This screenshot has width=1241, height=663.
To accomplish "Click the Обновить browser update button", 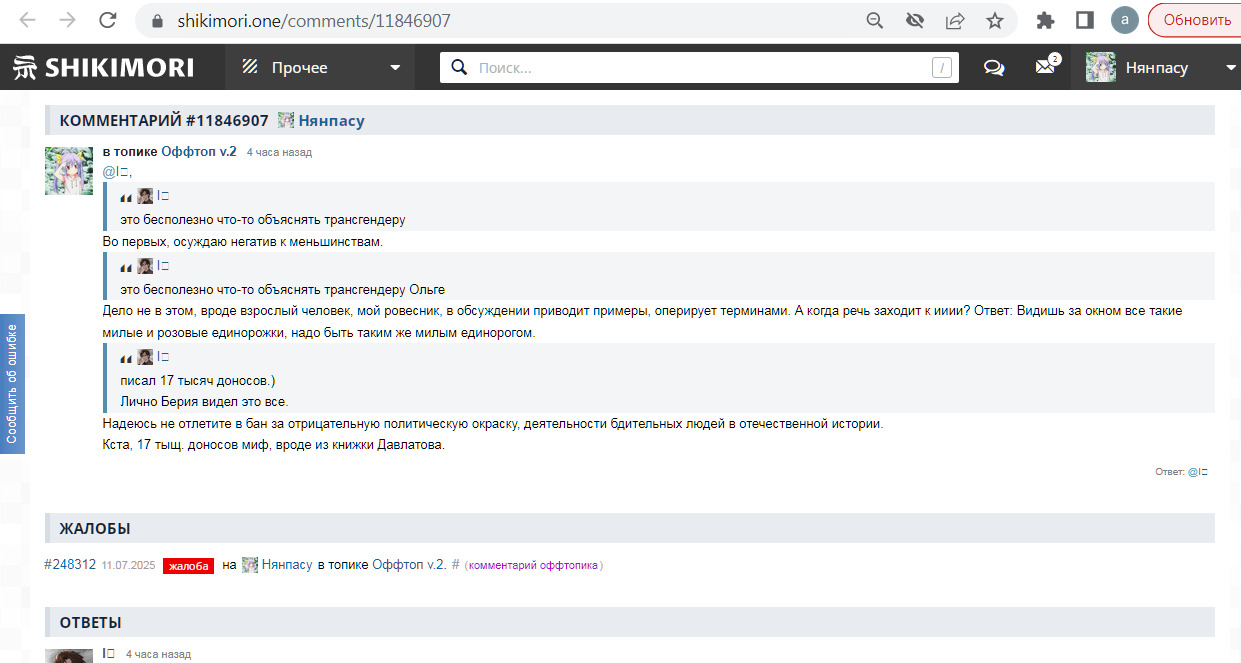I will [x=1196, y=20].
